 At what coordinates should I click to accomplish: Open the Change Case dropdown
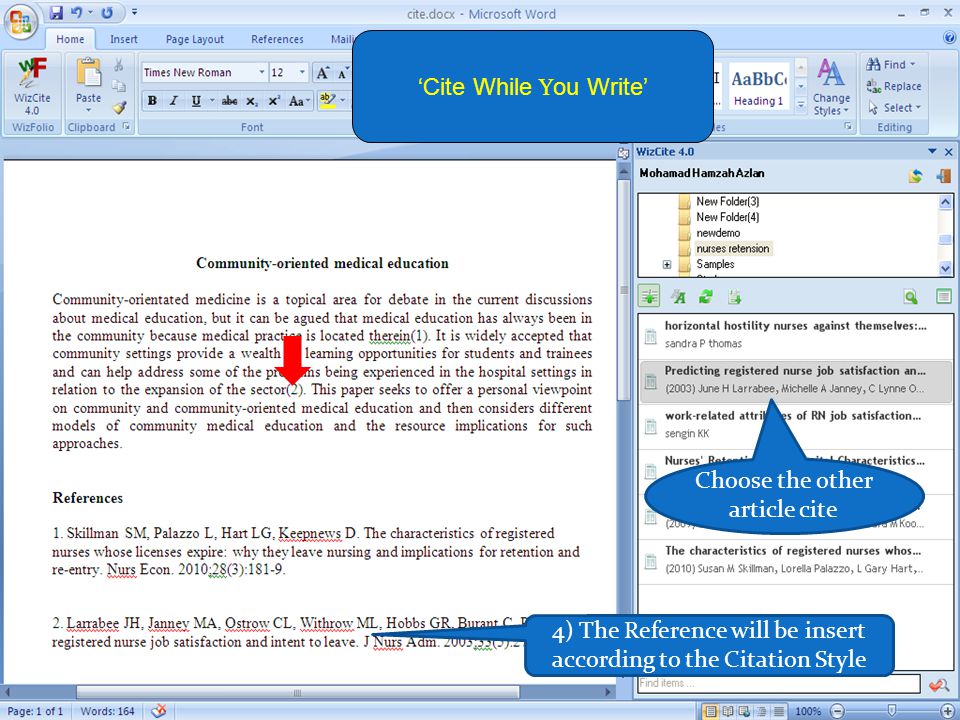tap(299, 101)
